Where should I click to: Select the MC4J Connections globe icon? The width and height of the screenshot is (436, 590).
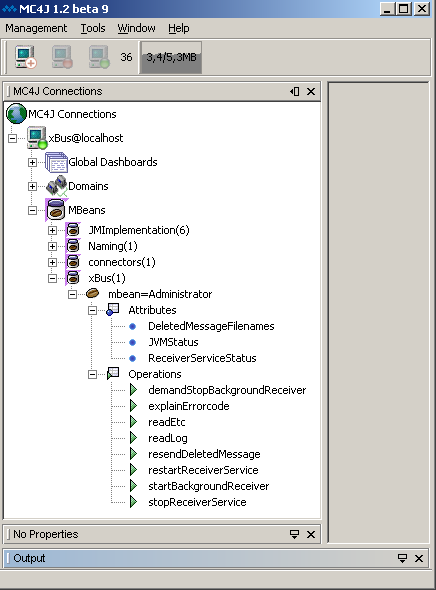click(x=16, y=114)
